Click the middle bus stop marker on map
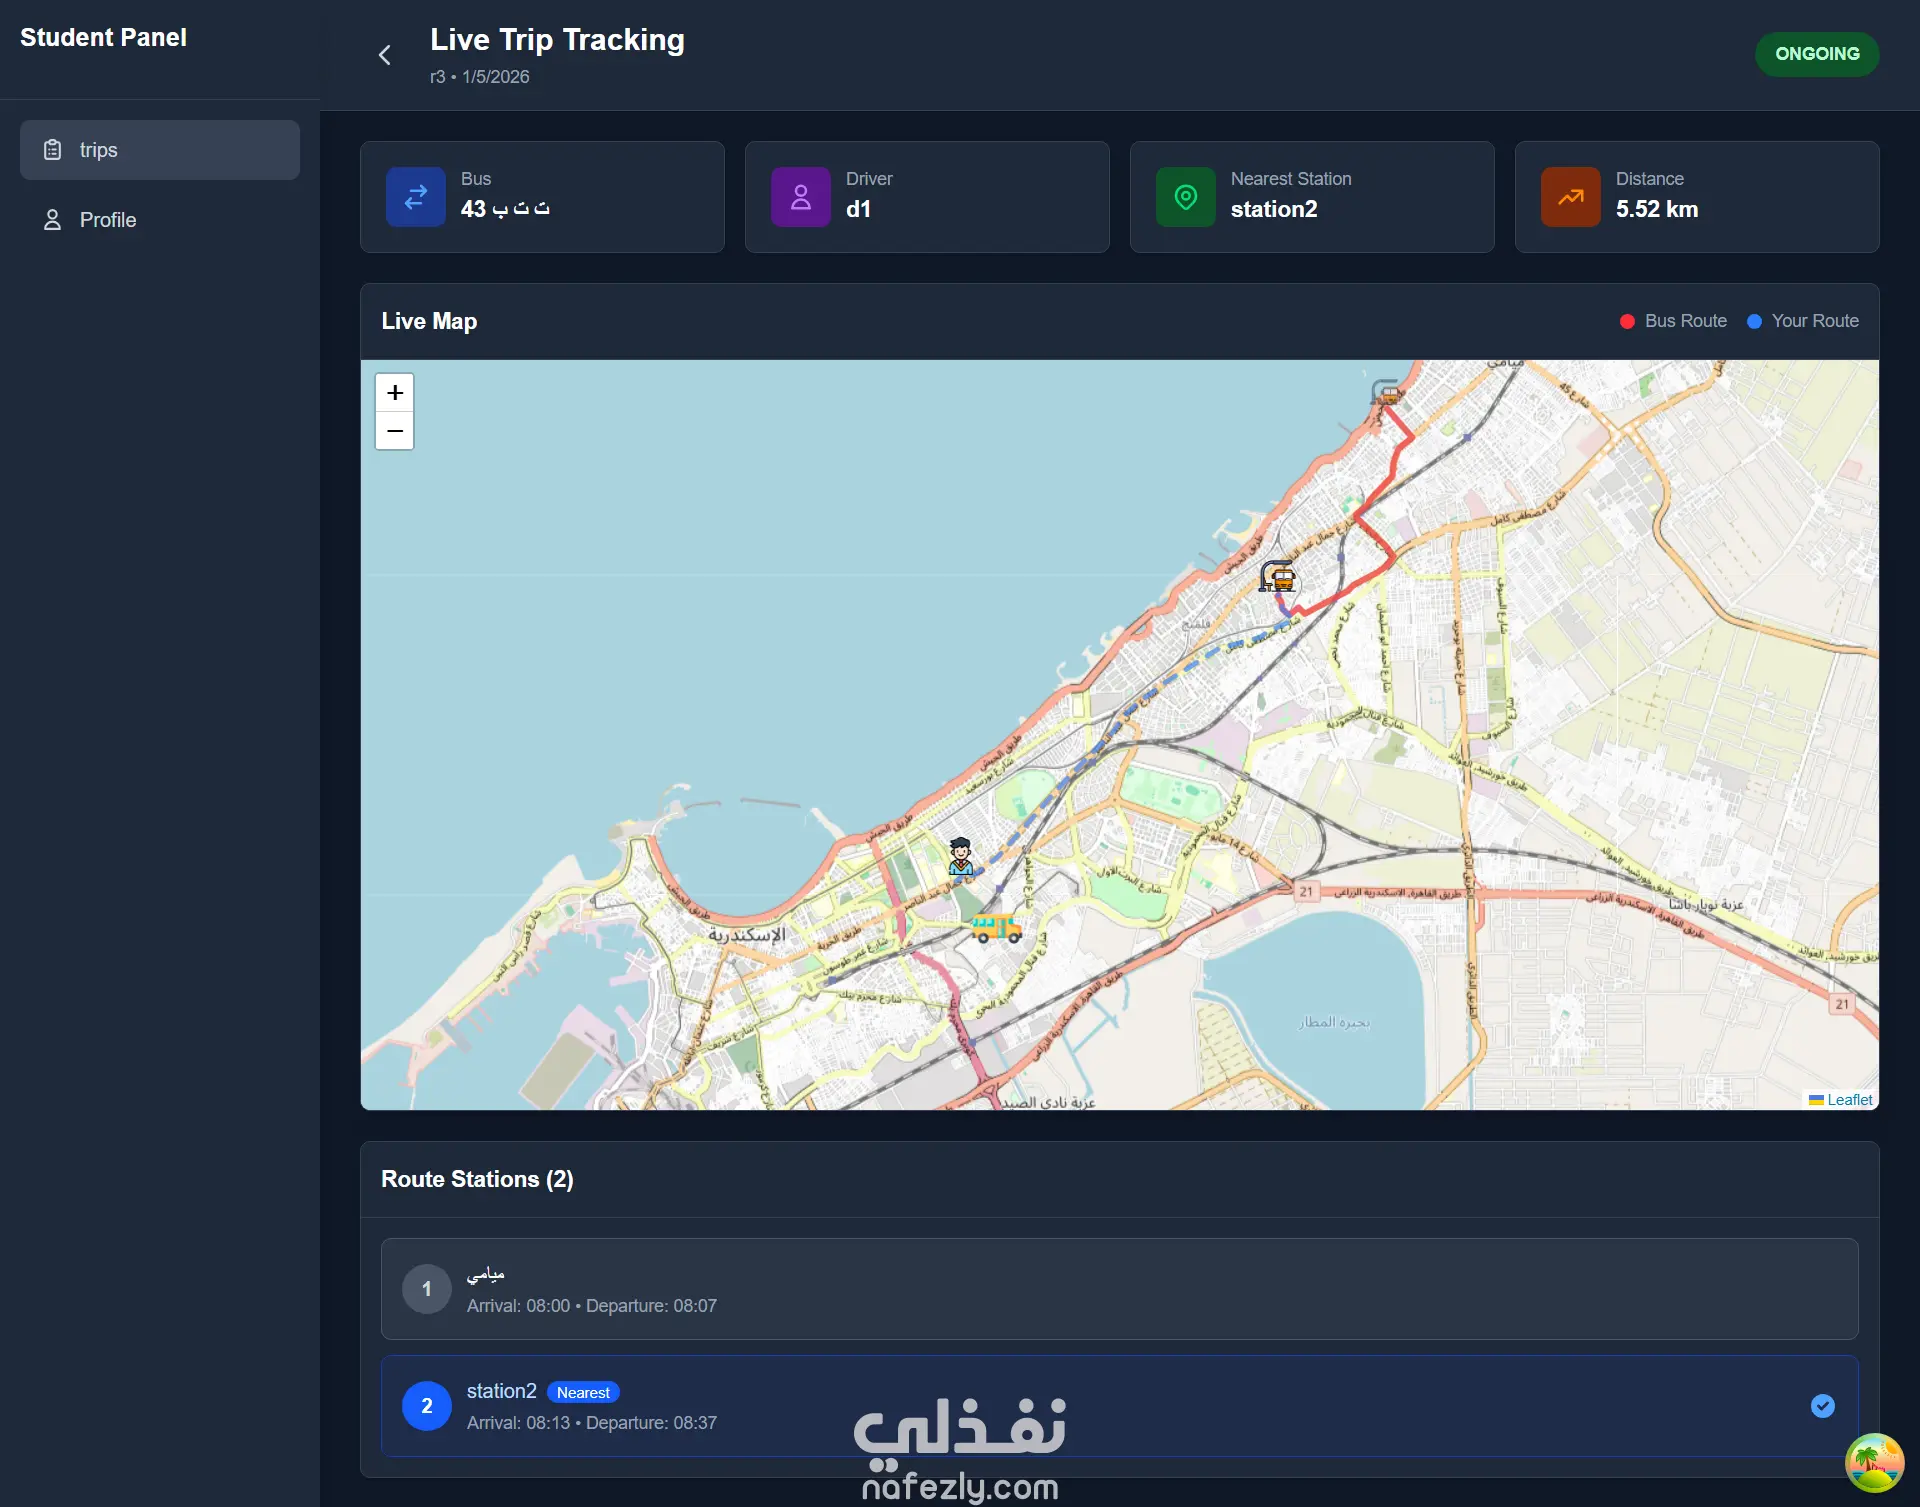Viewport: 1920px width, 1507px height. pyautogui.click(x=1278, y=577)
